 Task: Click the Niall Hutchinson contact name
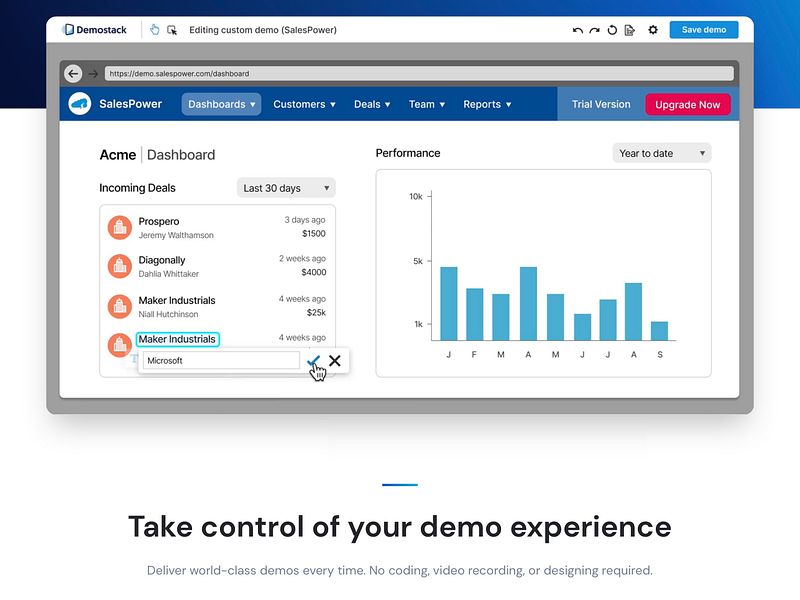click(168, 314)
